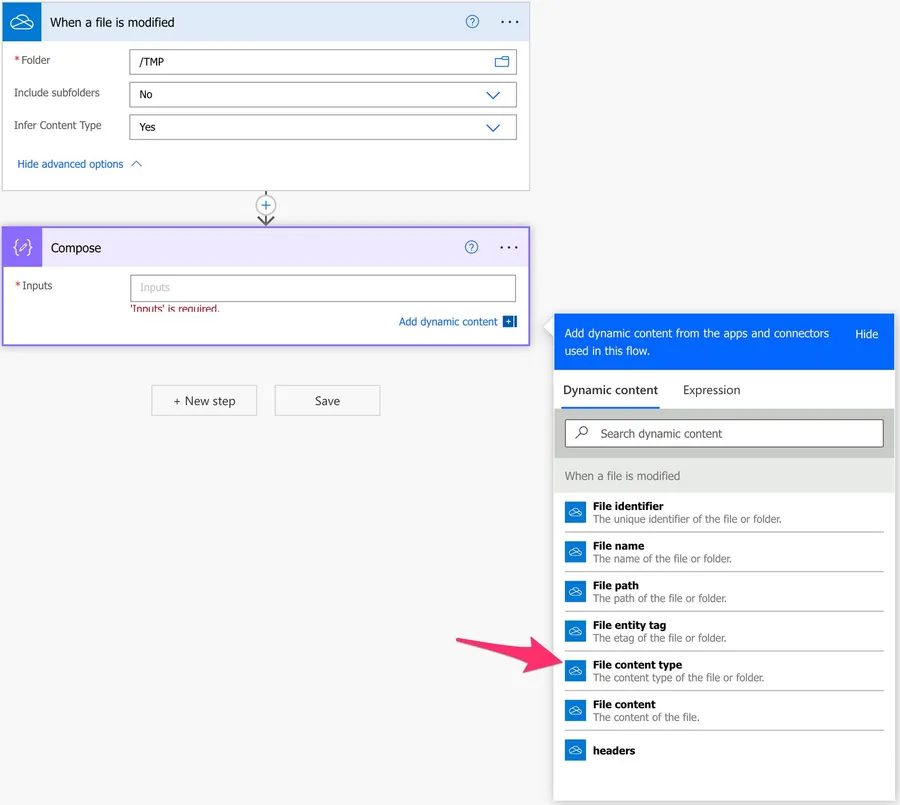Open help for the file modified trigger
This screenshot has height=805, width=900.
point(472,21)
